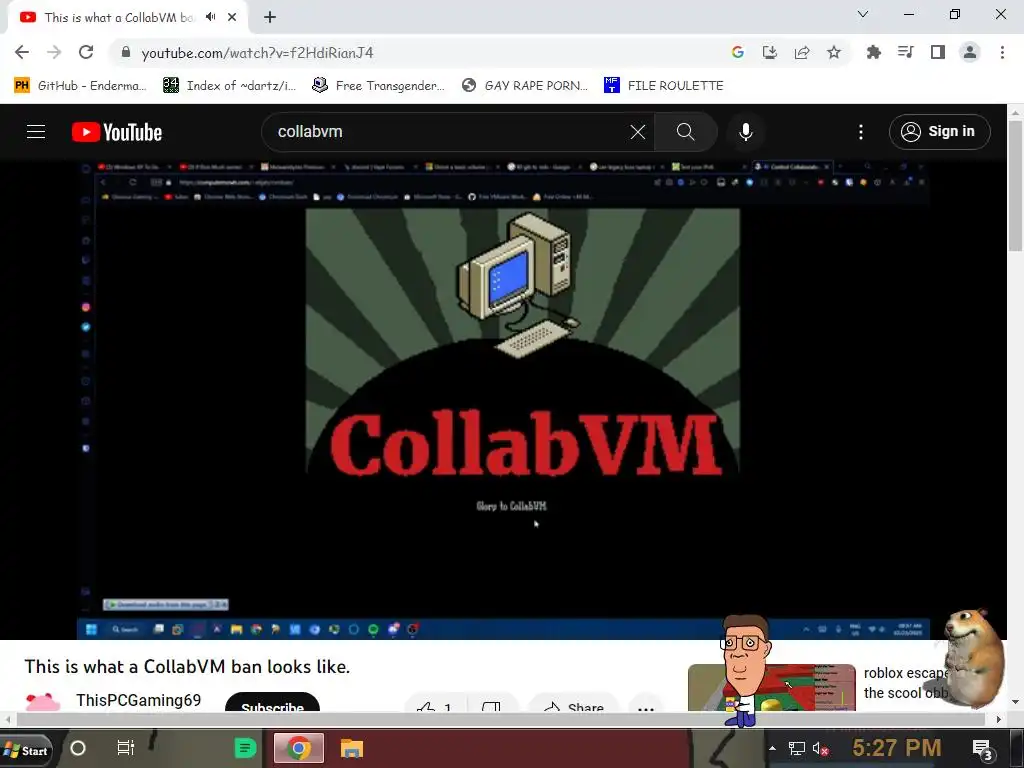Open the 5:27 PM clock
This screenshot has width=1024, height=768.
pyautogui.click(x=897, y=747)
